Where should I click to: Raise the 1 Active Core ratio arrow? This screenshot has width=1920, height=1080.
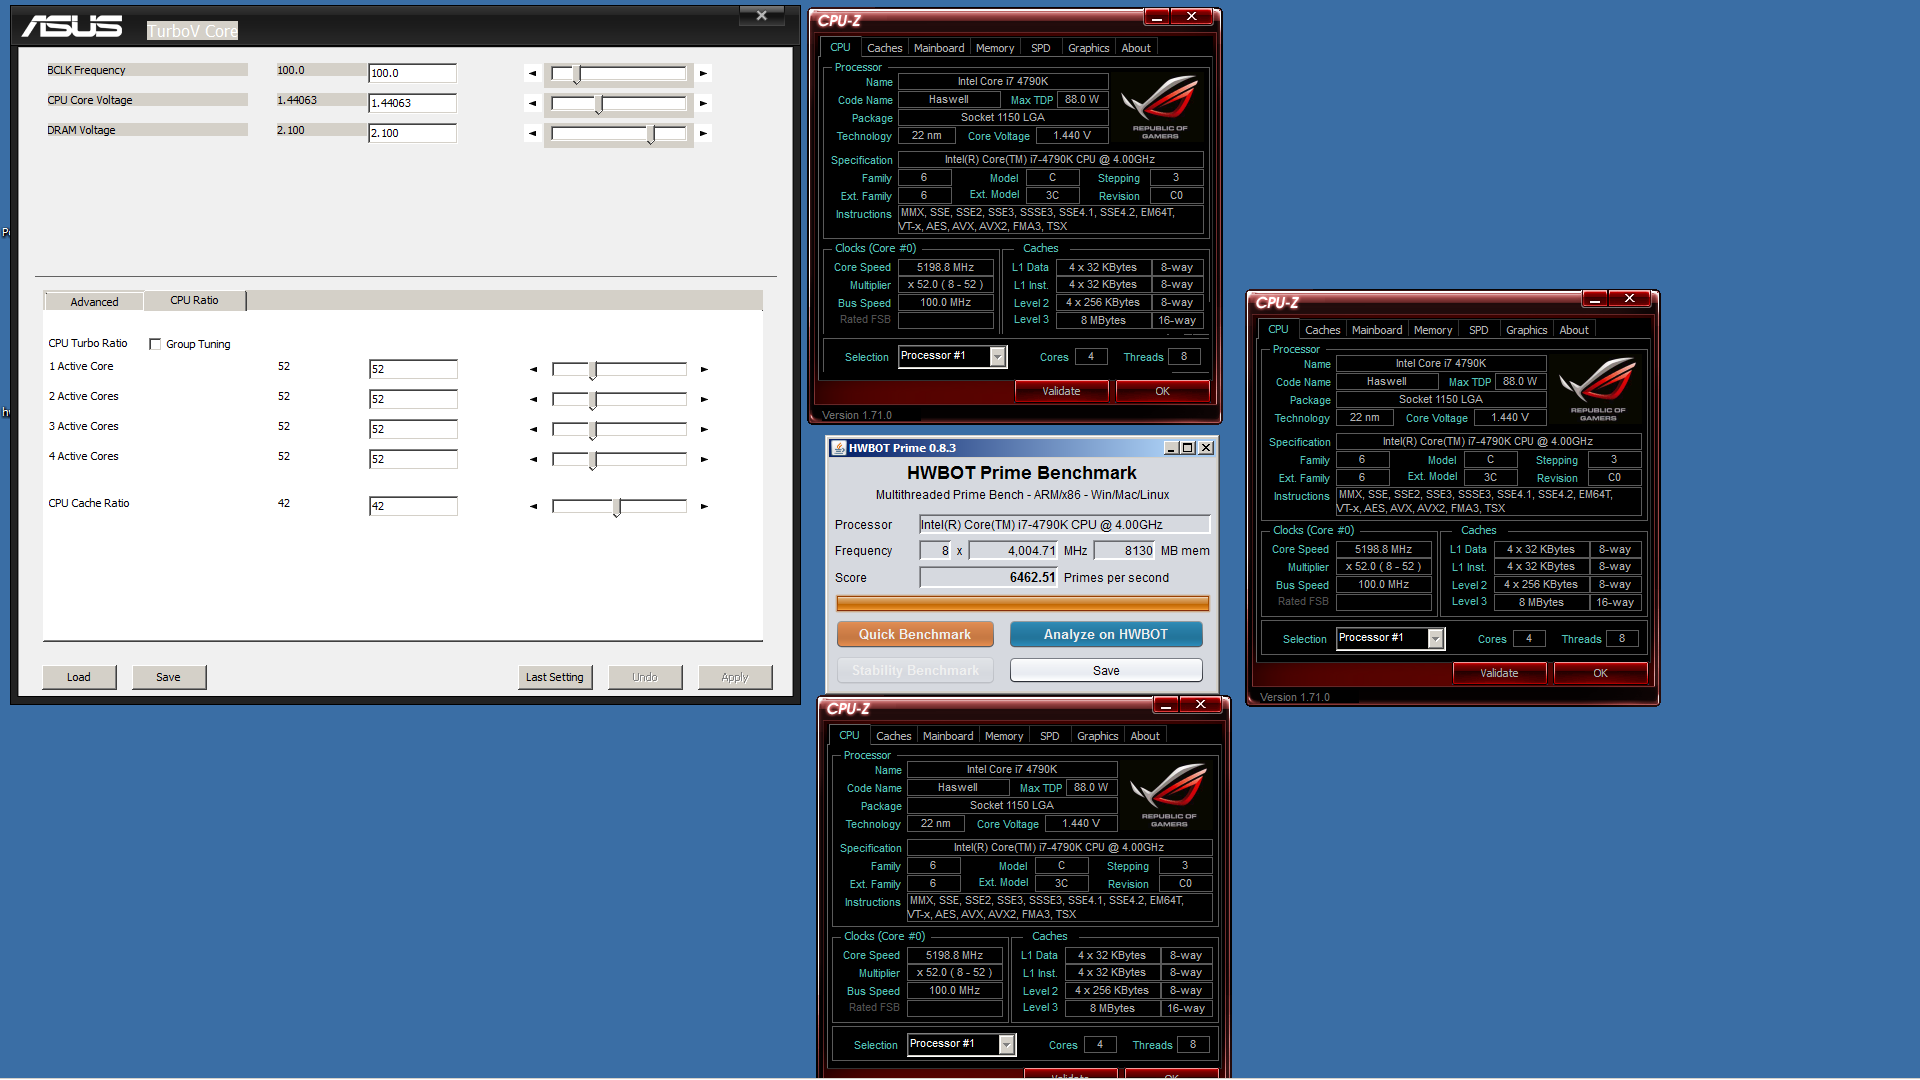coord(705,369)
